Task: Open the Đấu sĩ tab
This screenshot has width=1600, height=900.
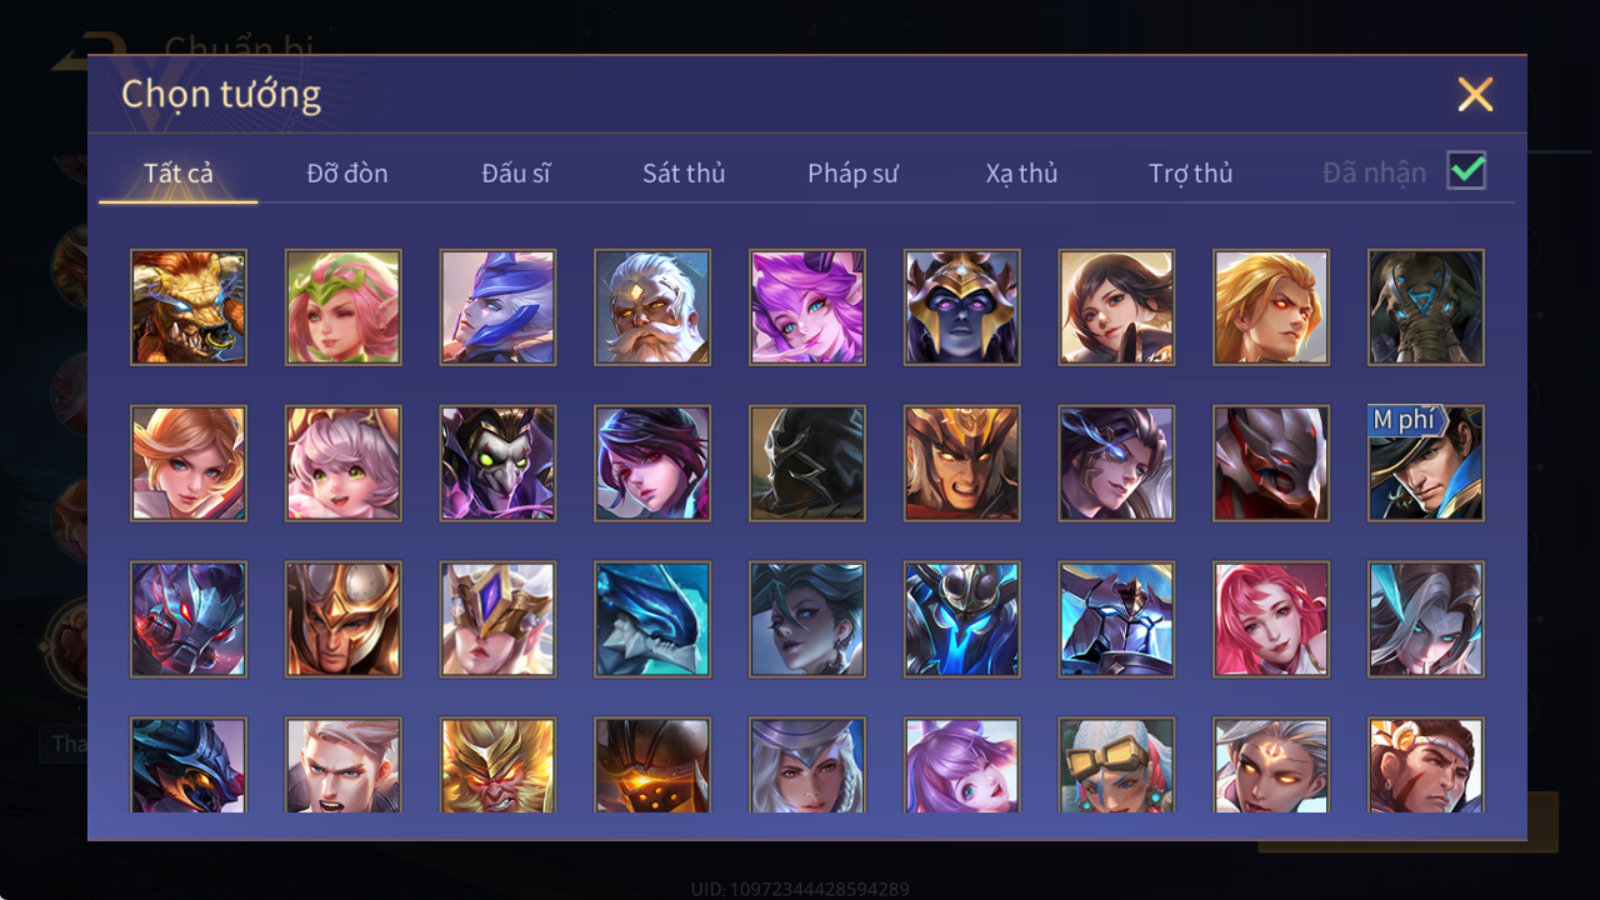Action: point(516,173)
